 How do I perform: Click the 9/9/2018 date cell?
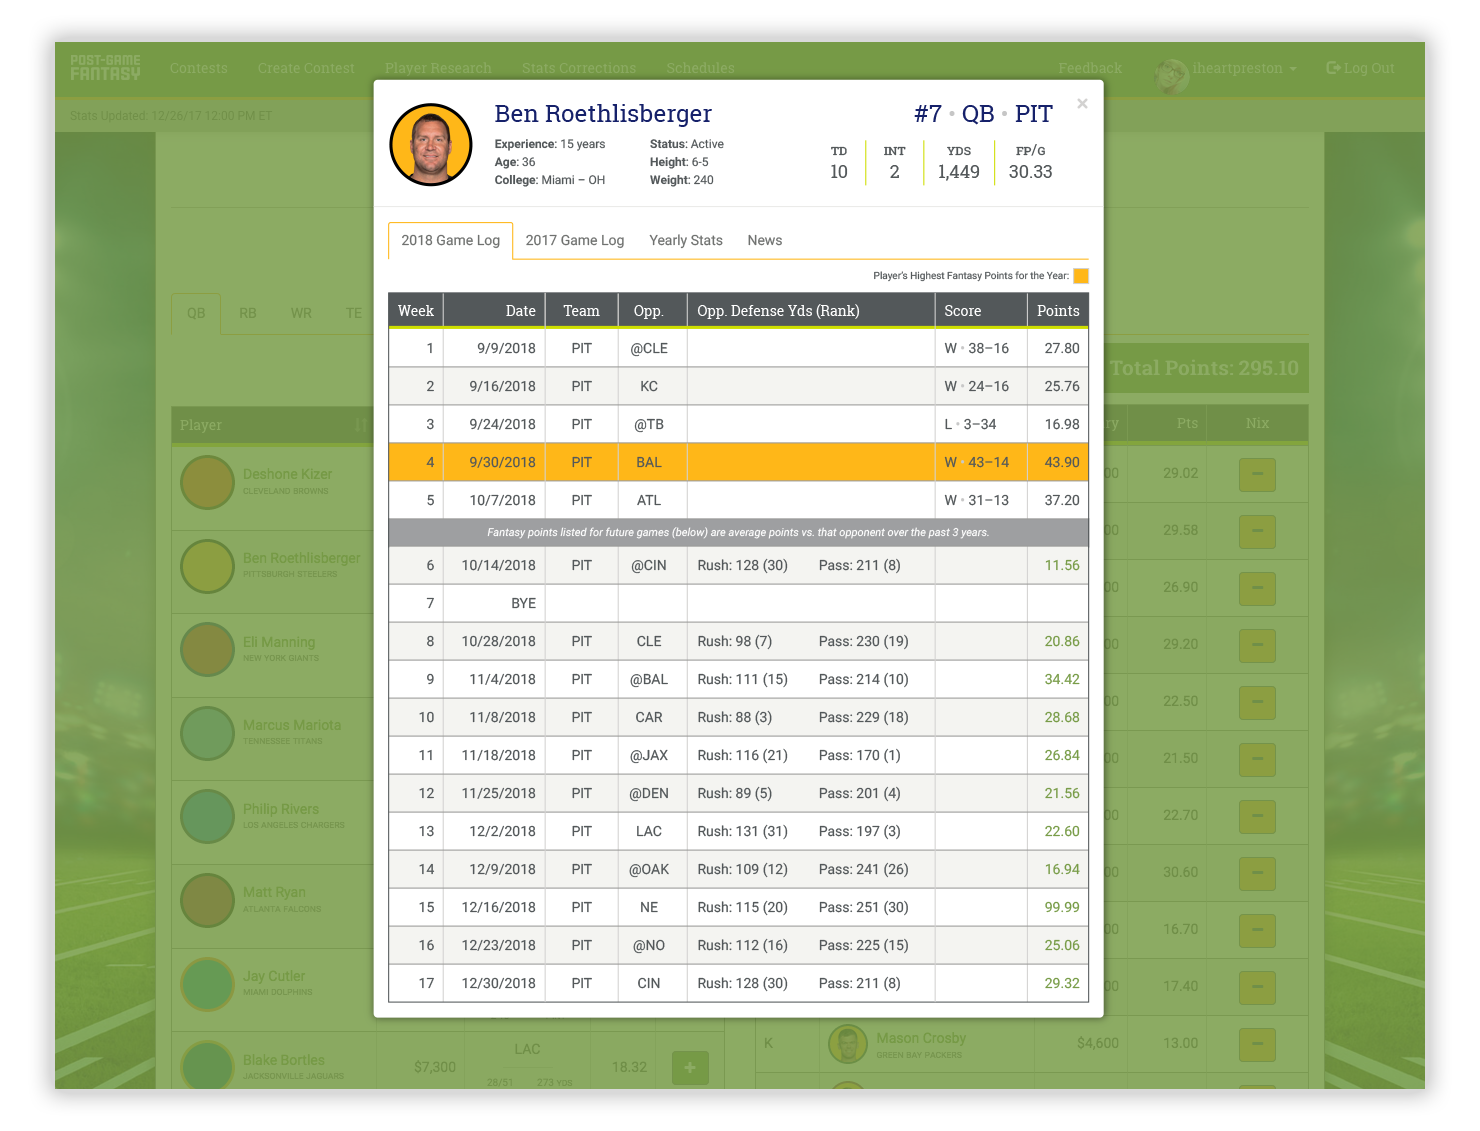494,348
